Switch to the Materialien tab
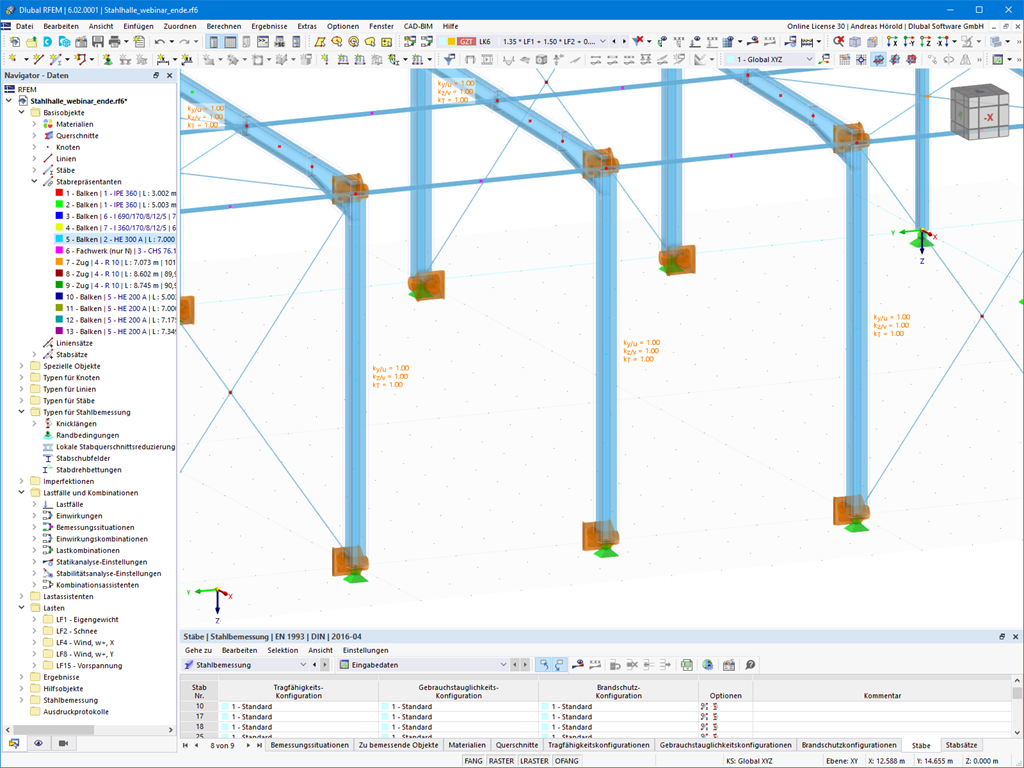The height and width of the screenshot is (768, 1024). tap(467, 745)
